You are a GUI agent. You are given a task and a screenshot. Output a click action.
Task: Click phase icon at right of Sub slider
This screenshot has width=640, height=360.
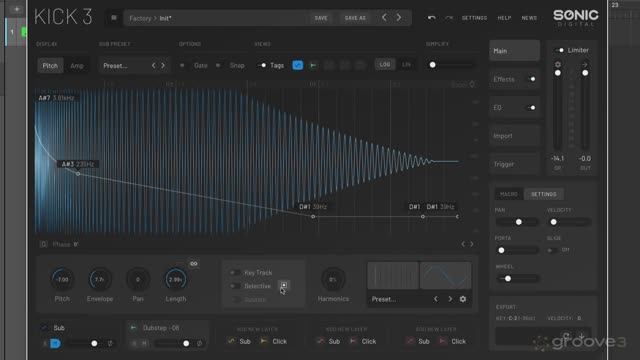pyautogui.click(x=110, y=344)
